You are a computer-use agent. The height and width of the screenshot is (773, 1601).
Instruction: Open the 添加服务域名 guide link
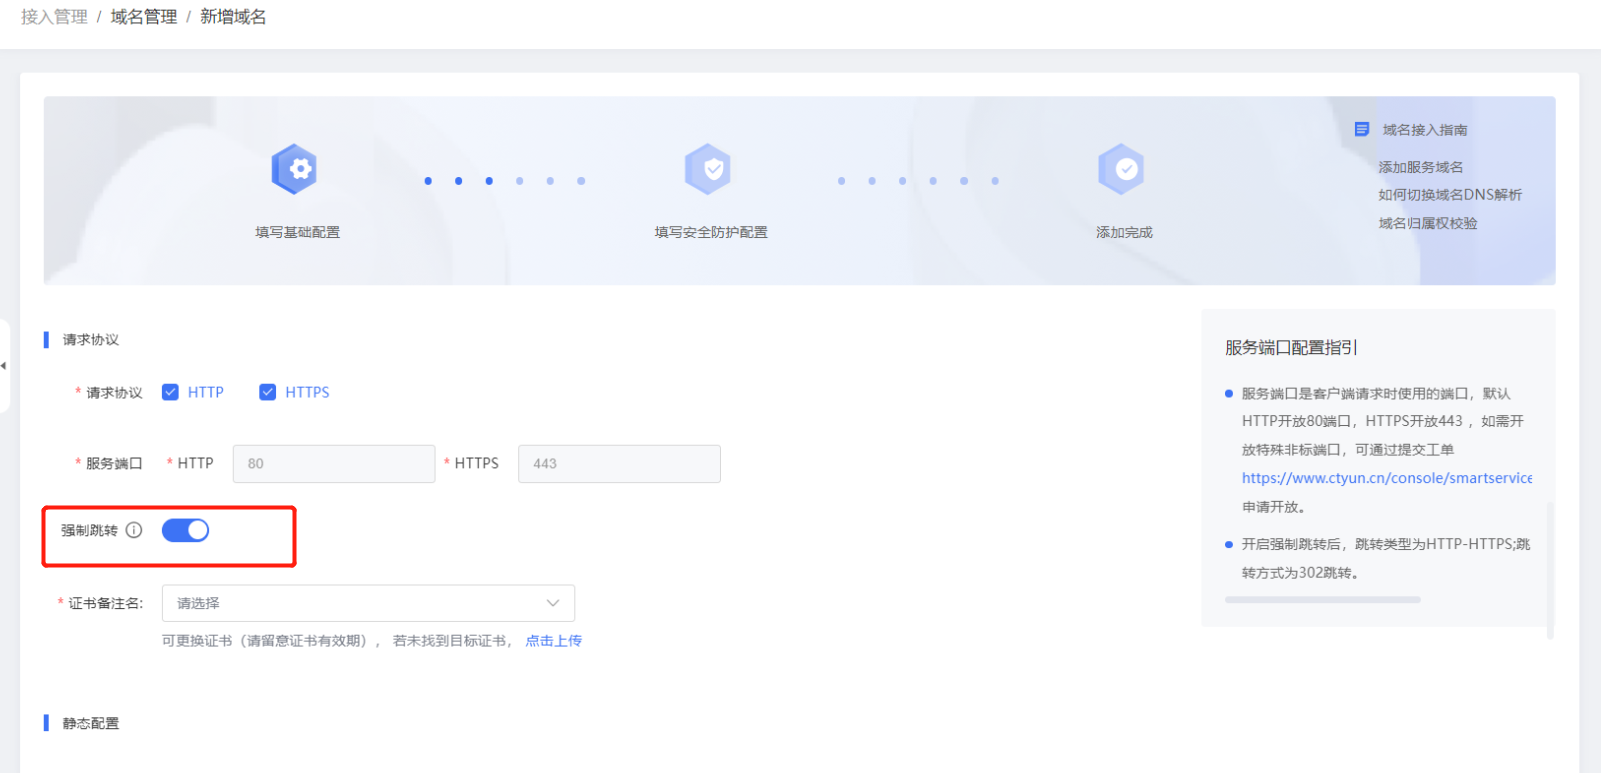click(x=1421, y=167)
